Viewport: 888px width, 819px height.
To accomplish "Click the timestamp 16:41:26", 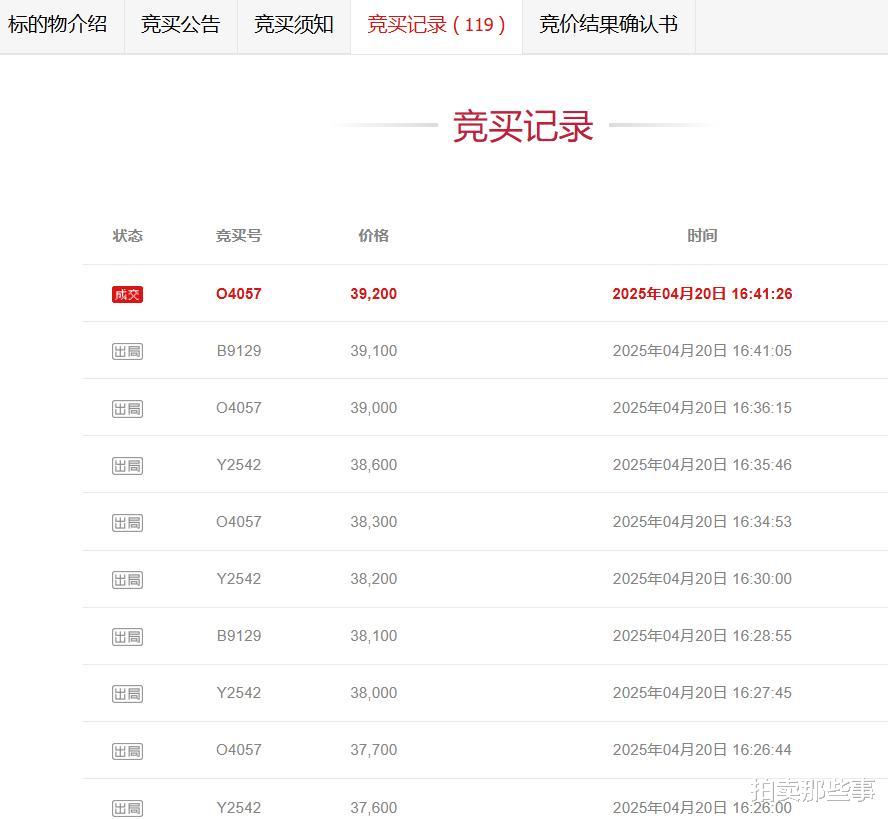I will [x=762, y=294].
